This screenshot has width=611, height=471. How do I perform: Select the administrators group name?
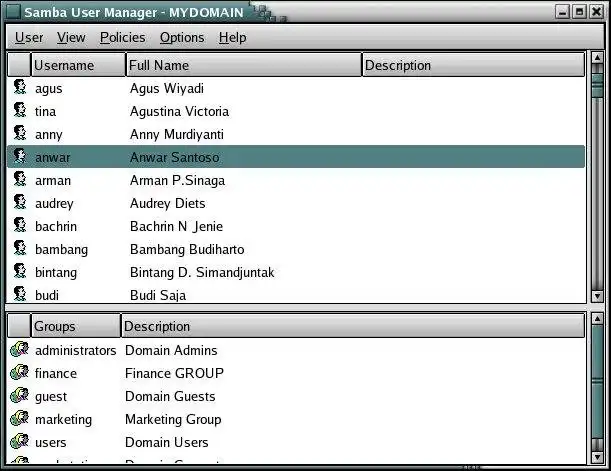[76, 350]
